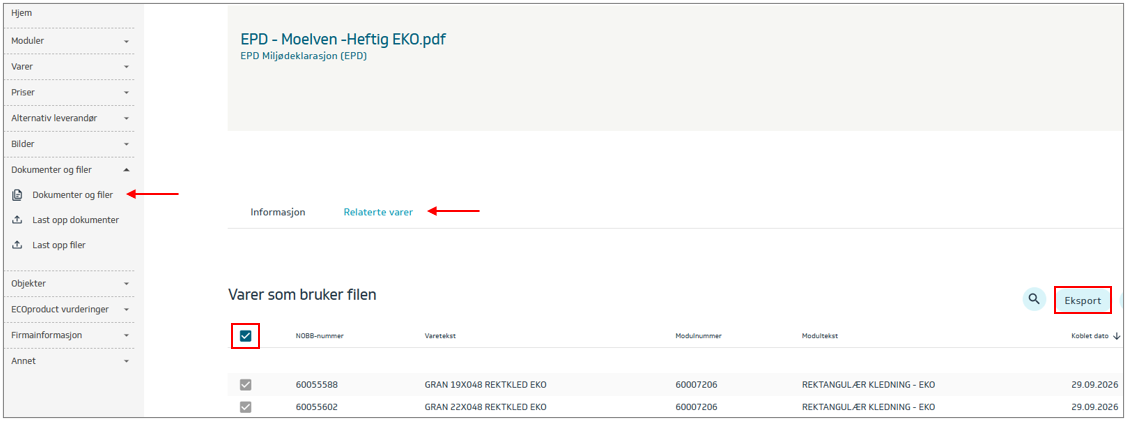Open Last opp filer sub-item
Screen dimensions: 1127x421
click(59, 245)
